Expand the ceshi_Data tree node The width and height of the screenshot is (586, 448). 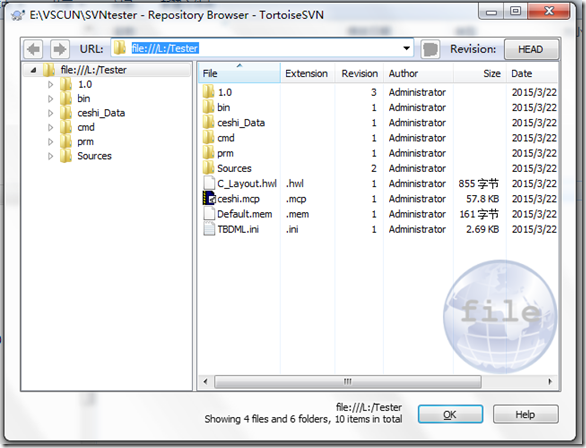pos(50,113)
